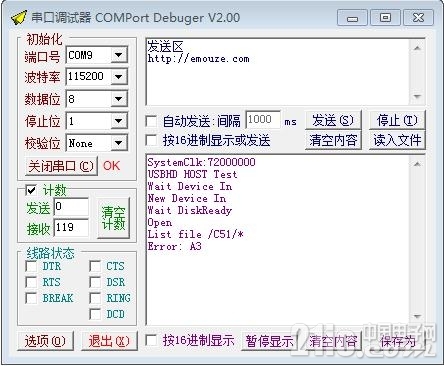
Task: Click the 读入文件 load file button
Action: 397,140
